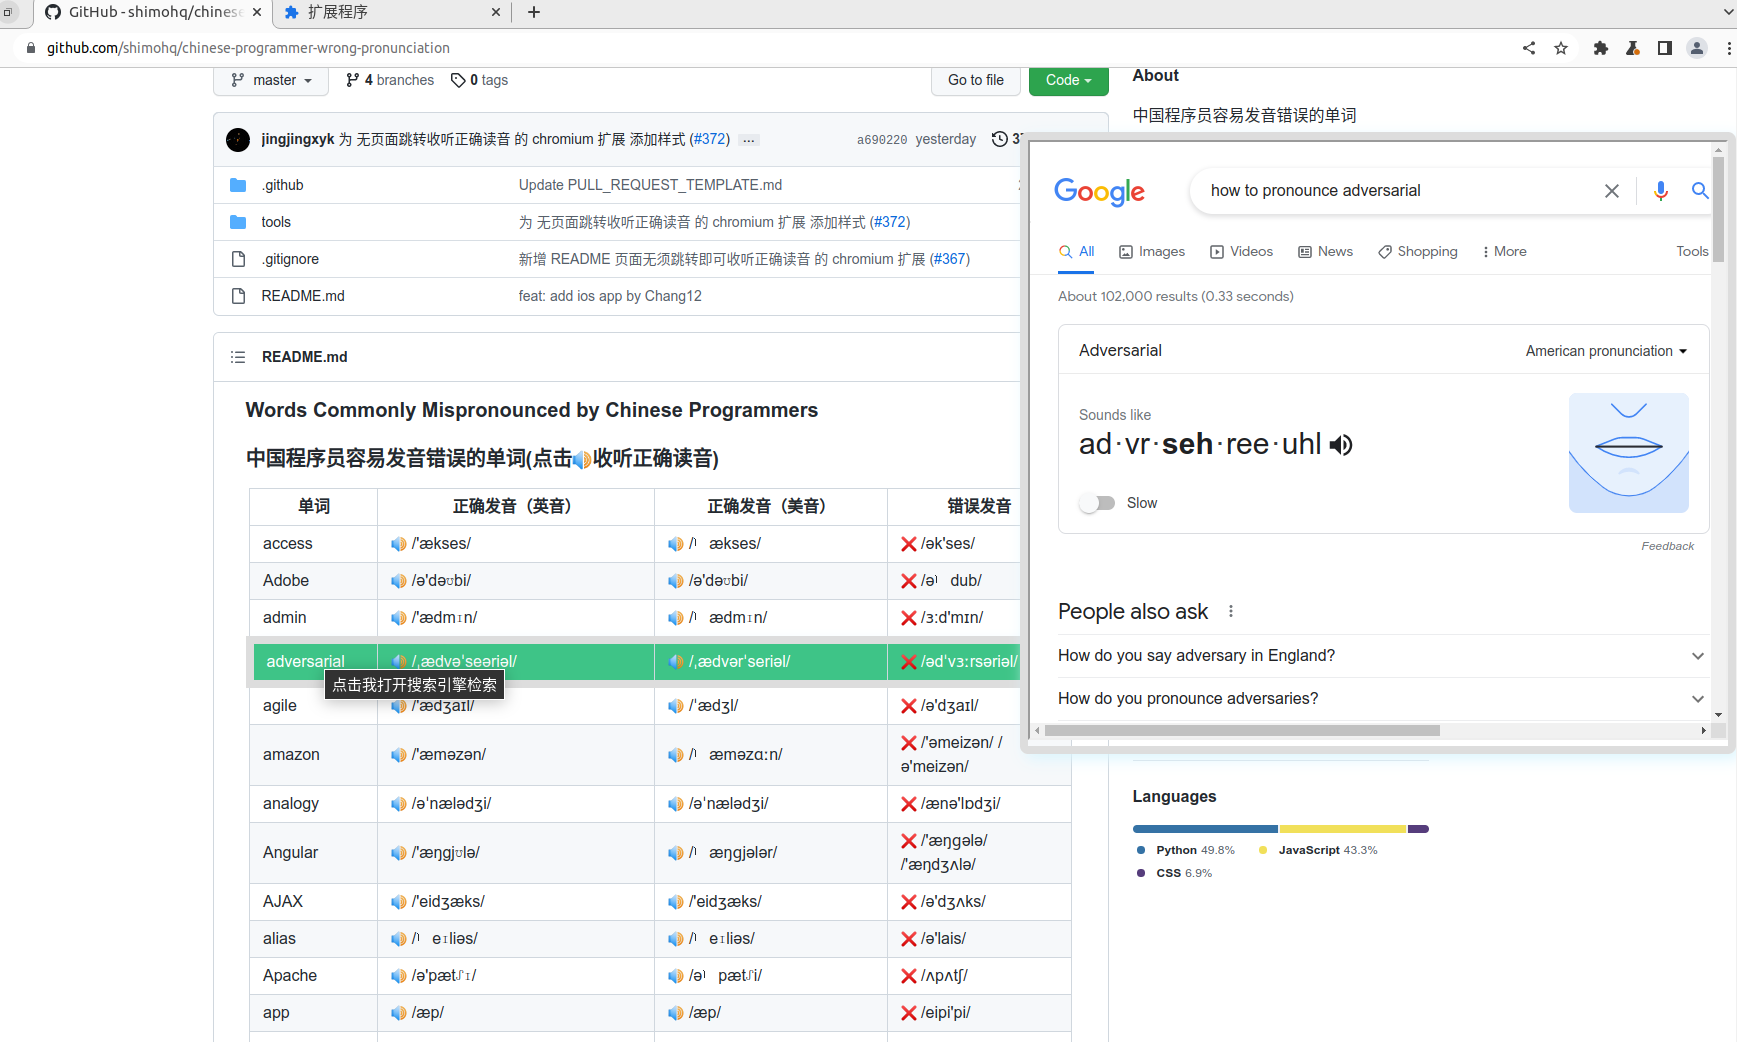Open a new browser tab

(x=534, y=12)
